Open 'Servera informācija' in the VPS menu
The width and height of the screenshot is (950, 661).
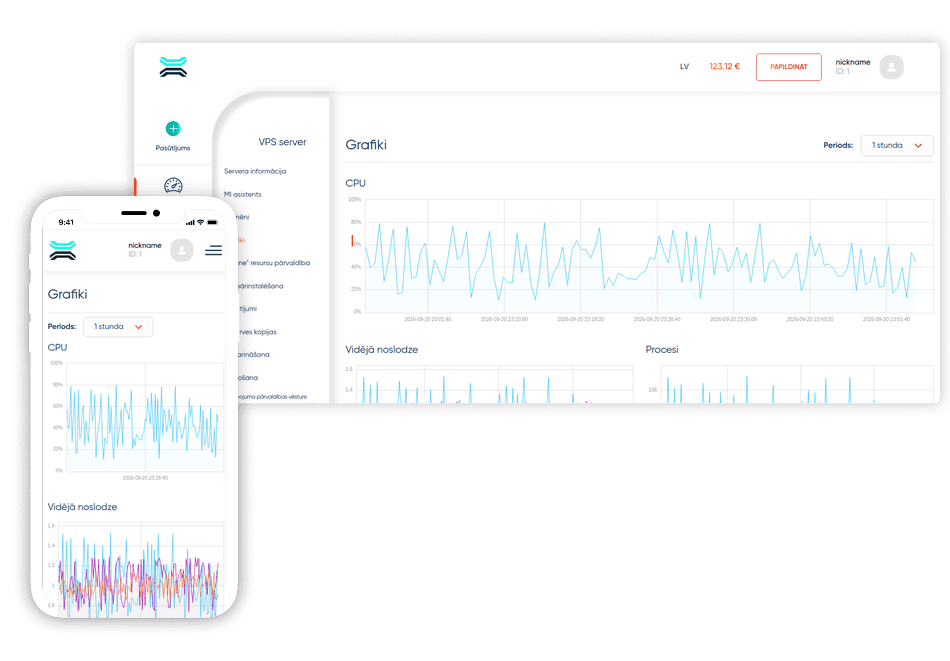255,171
